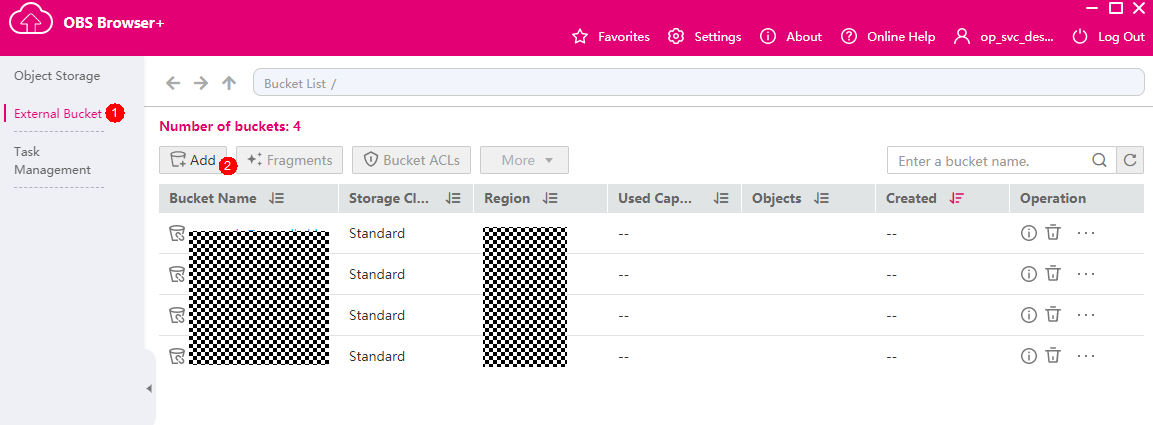Viewport: 1153px width, 425px height.
Task: Delete the fourth bucket using trash icon
Action: (x=1053, y=356)
